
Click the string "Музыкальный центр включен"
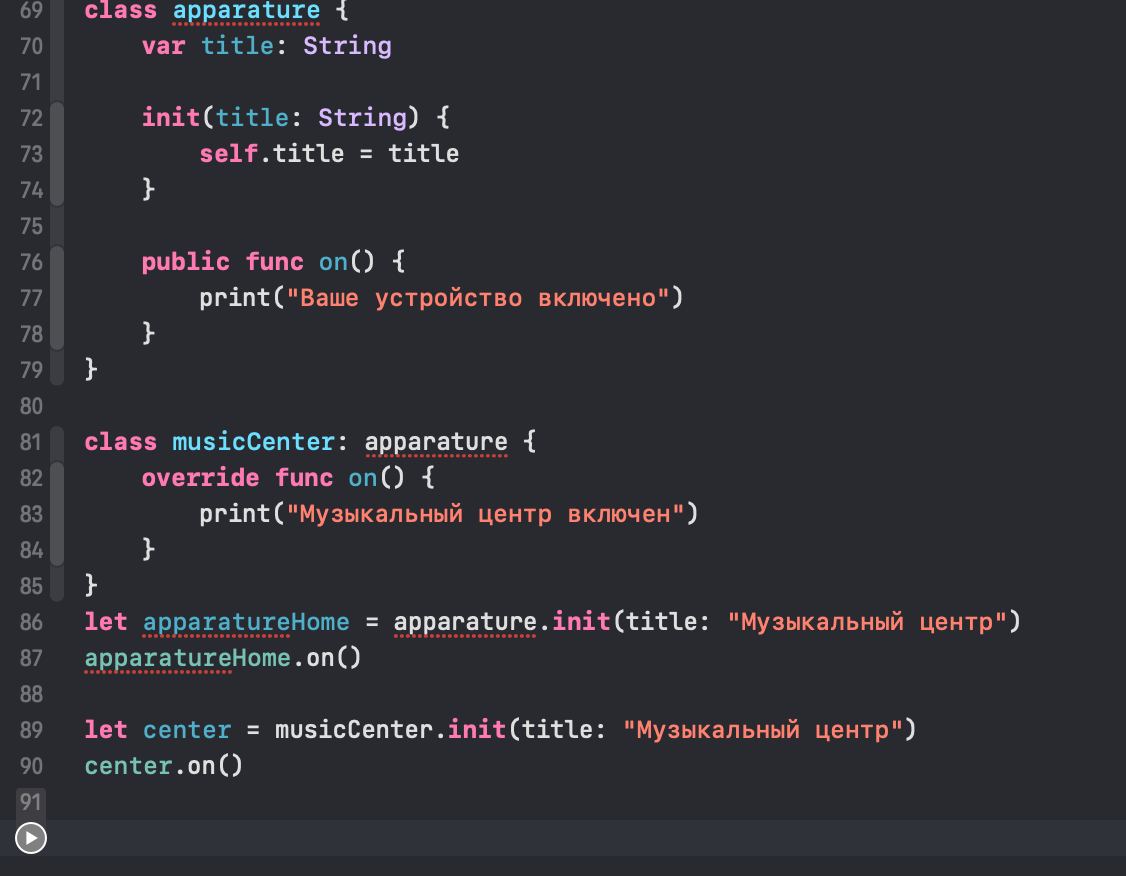tap(485, 514)
